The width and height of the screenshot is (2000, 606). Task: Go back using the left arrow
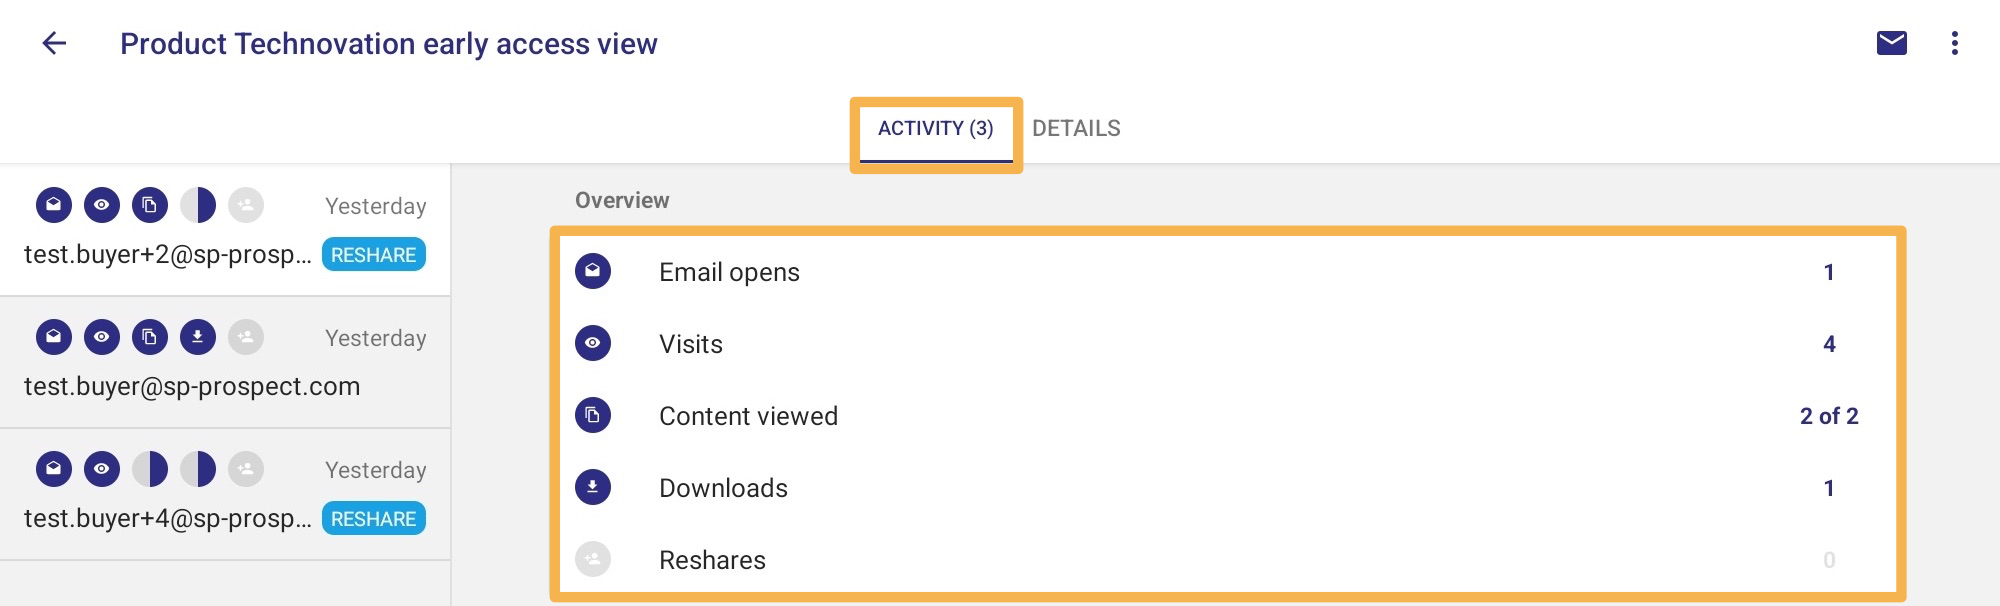pos(54,43)
